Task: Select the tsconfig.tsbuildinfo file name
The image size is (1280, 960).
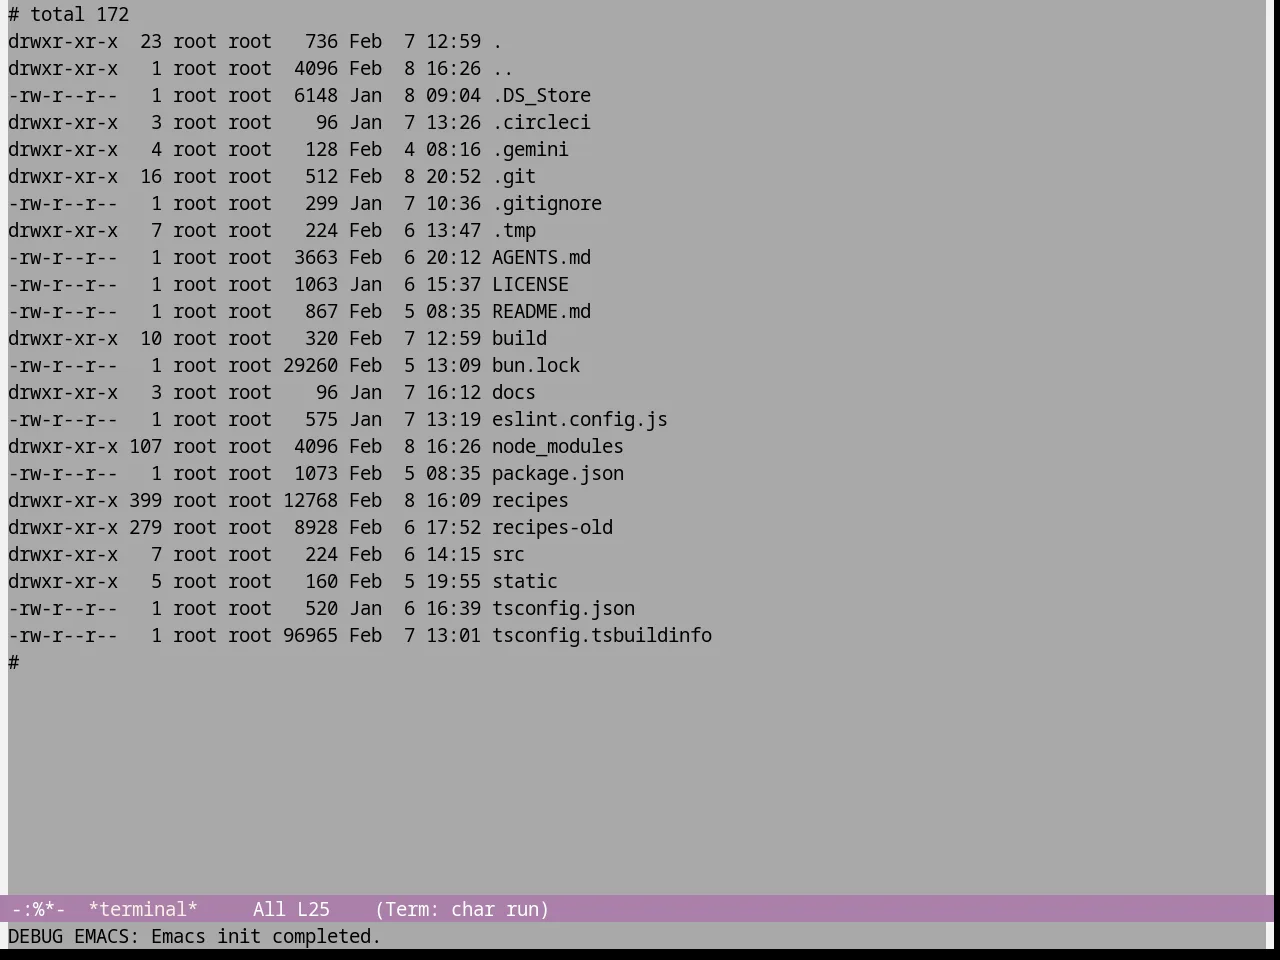Action: [602, 635]
